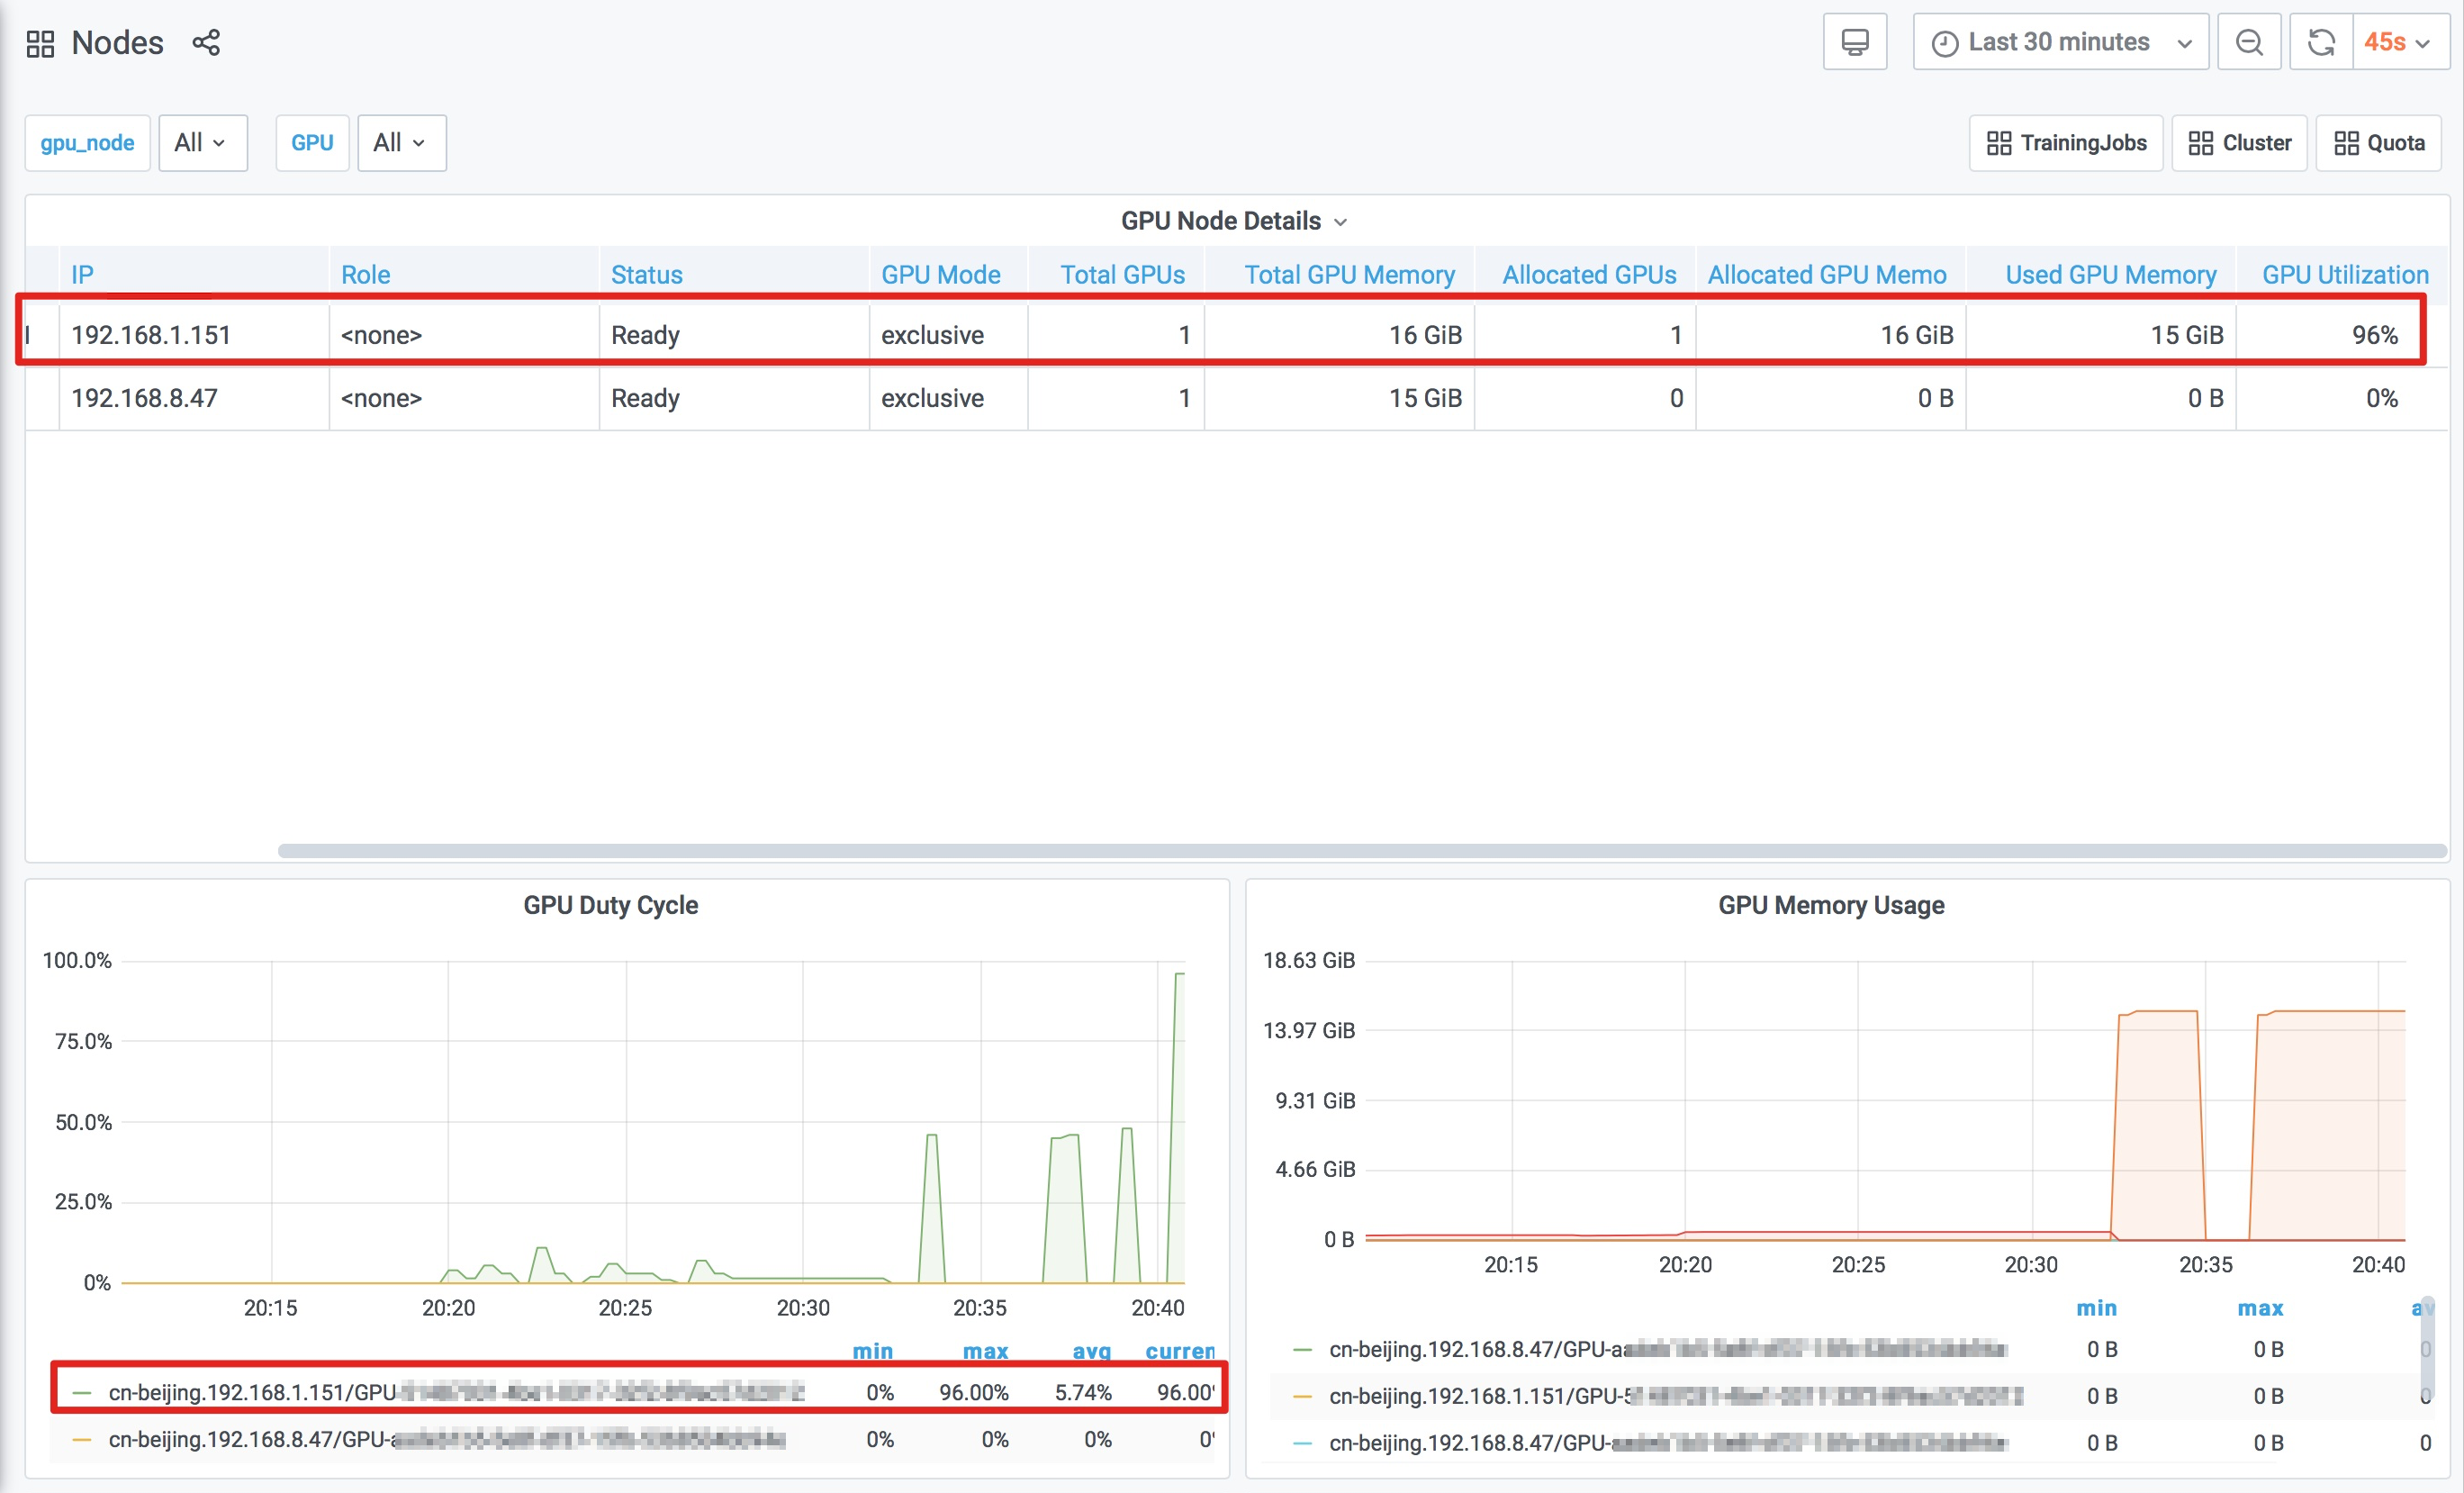Open the gpu_node All variable dropdown
The width and height of the screenshot is (2464, 1493).
[x=201, y=143]
